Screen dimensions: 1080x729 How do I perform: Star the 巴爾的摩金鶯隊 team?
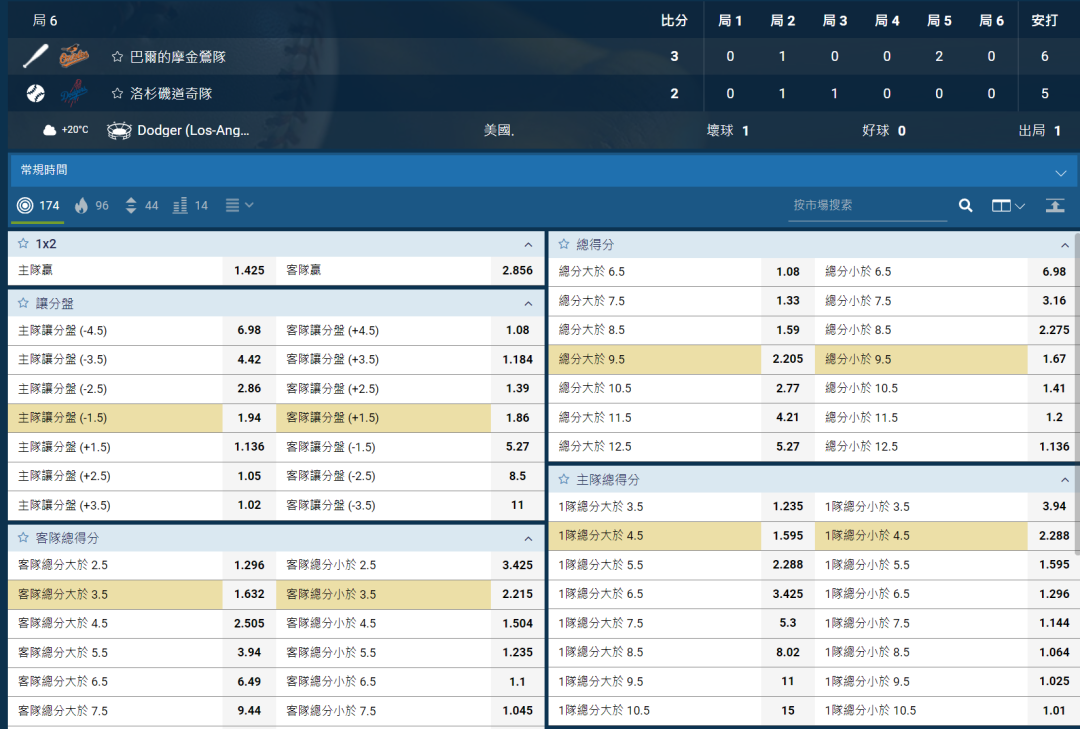click(x=117, y=57)
